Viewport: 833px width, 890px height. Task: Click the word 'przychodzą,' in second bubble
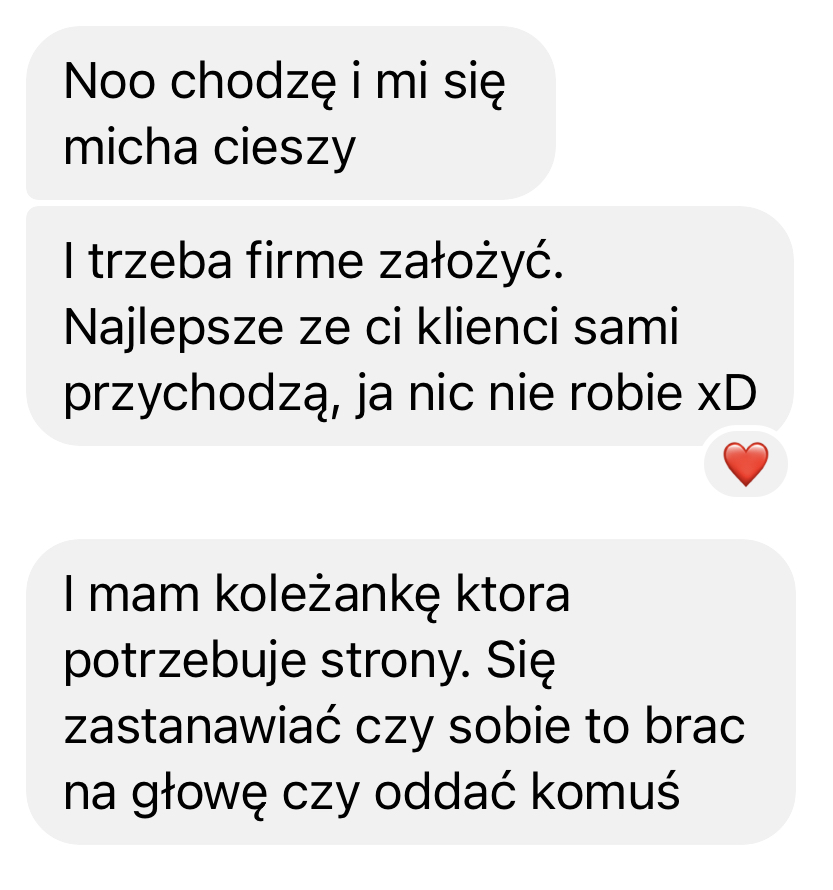(201, 394)
